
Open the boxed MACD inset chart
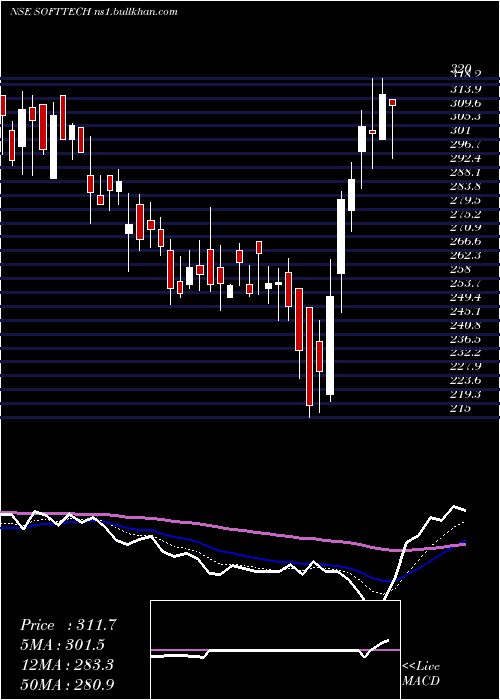[x=275, y=650]
